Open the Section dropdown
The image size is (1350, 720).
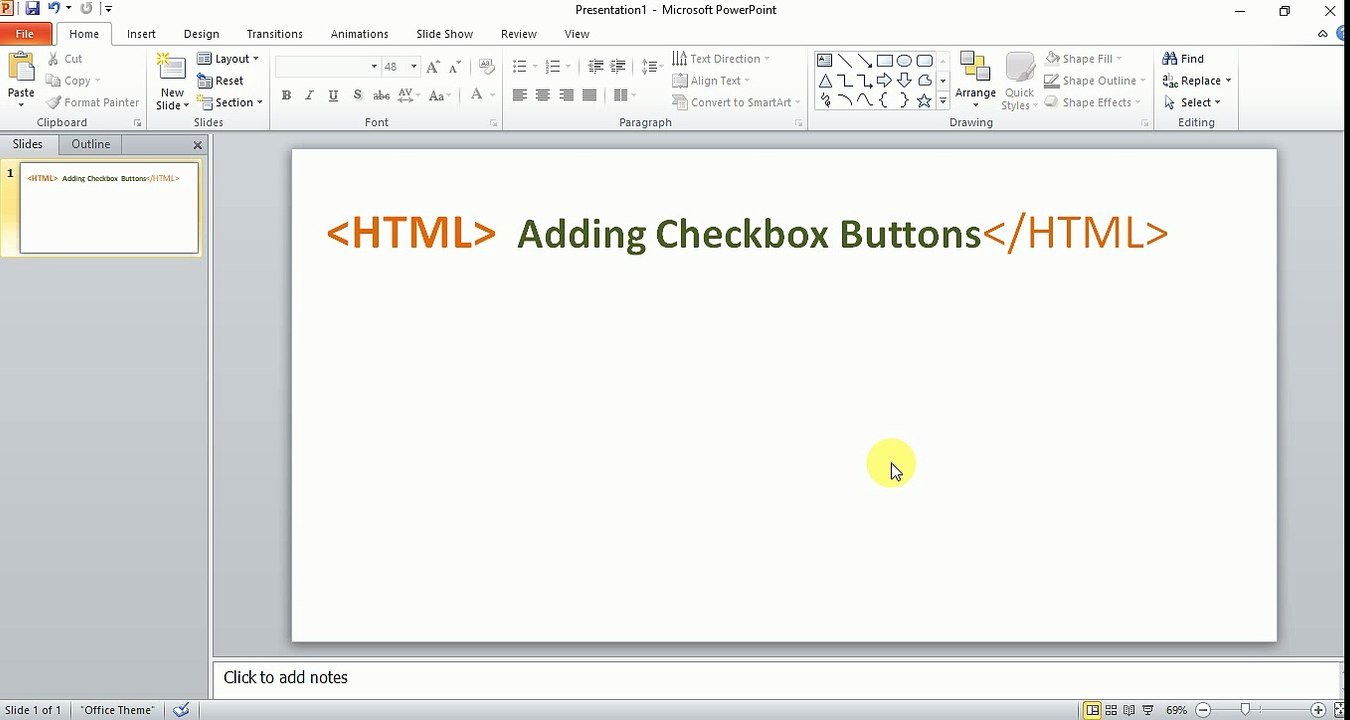[230, 102]
